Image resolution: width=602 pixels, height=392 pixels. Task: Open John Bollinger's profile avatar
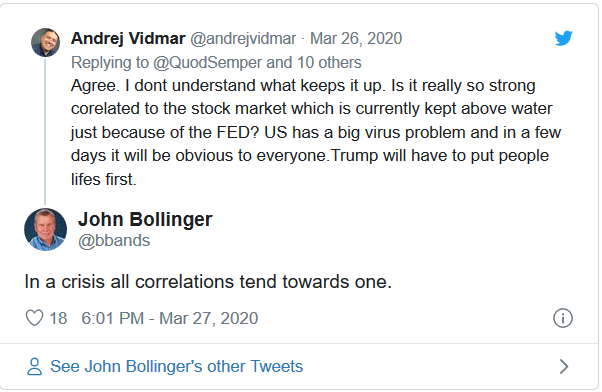pos(45,230)
